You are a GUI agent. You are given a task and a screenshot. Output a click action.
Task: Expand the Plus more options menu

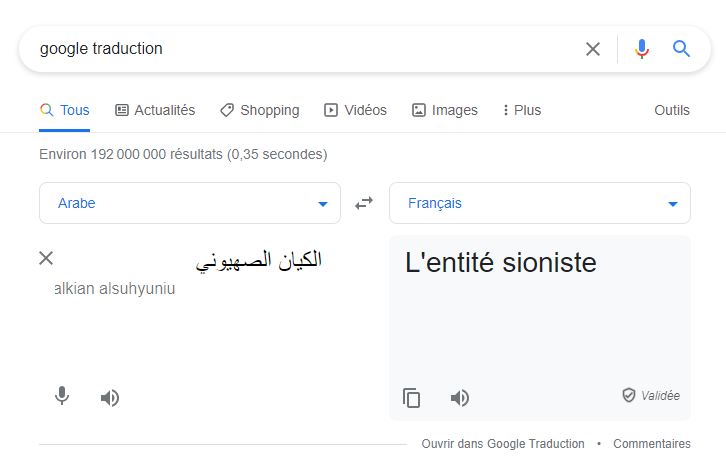point(521,110)
